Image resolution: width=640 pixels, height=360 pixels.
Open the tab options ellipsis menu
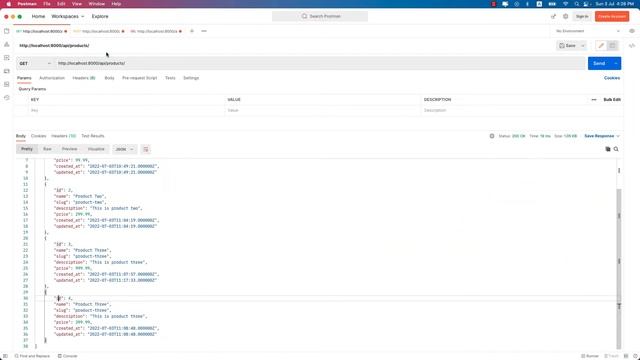coord(204,31)
